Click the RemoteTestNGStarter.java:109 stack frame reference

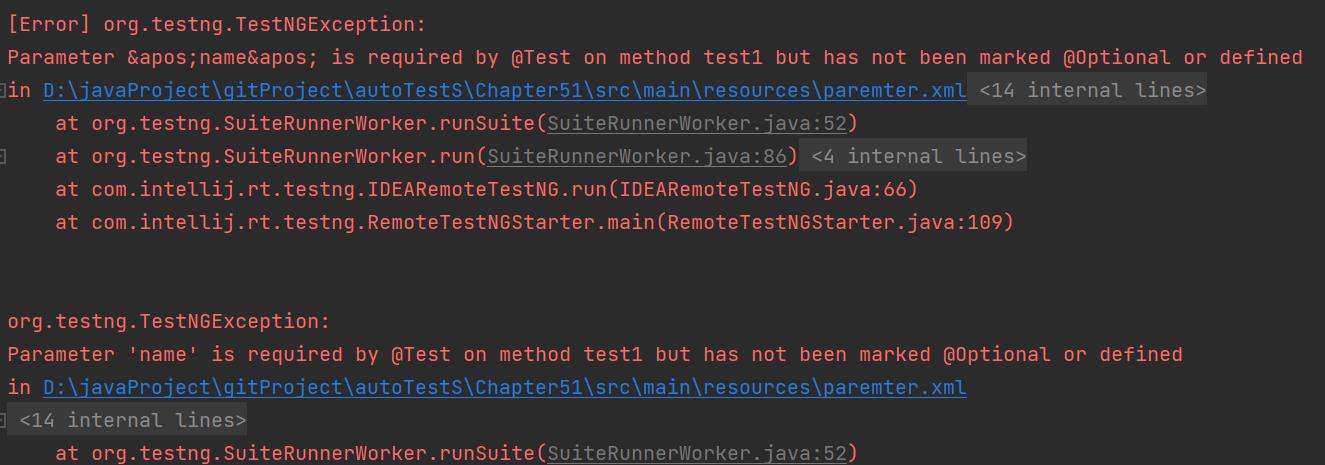coord(834,223)
